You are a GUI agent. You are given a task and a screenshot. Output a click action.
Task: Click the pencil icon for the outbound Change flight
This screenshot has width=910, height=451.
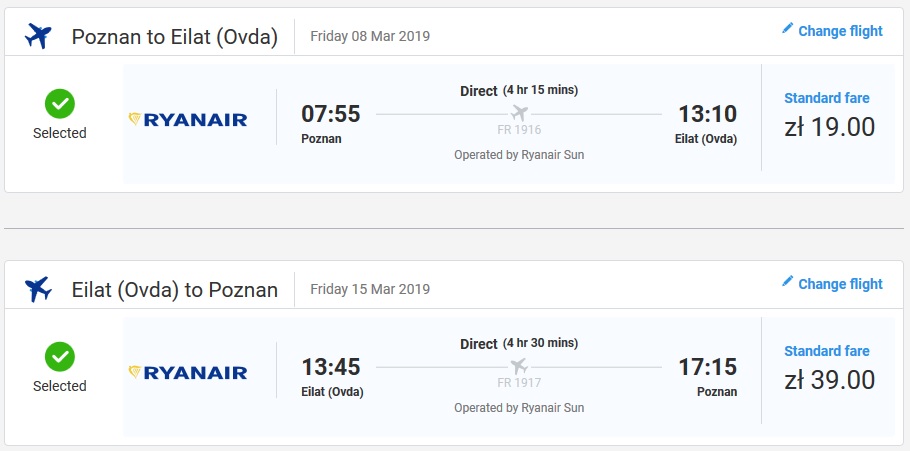point(787,28)
